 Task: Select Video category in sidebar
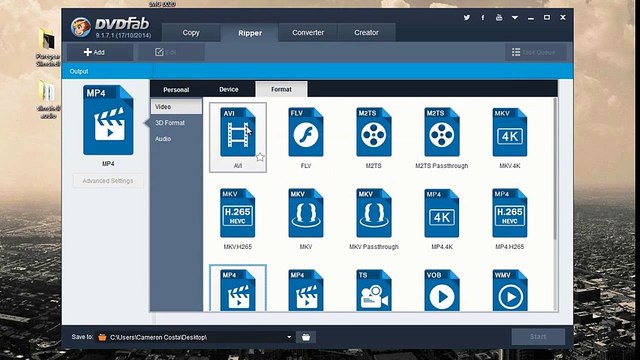point(176,107)
